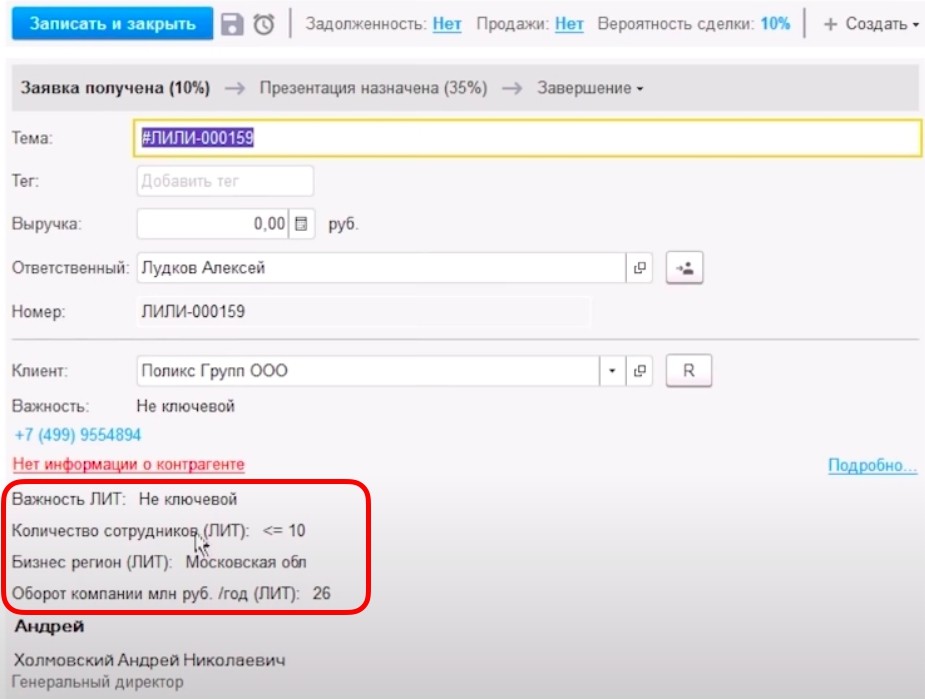Click the plus icon beside Создать

click(x=830, y=24)
